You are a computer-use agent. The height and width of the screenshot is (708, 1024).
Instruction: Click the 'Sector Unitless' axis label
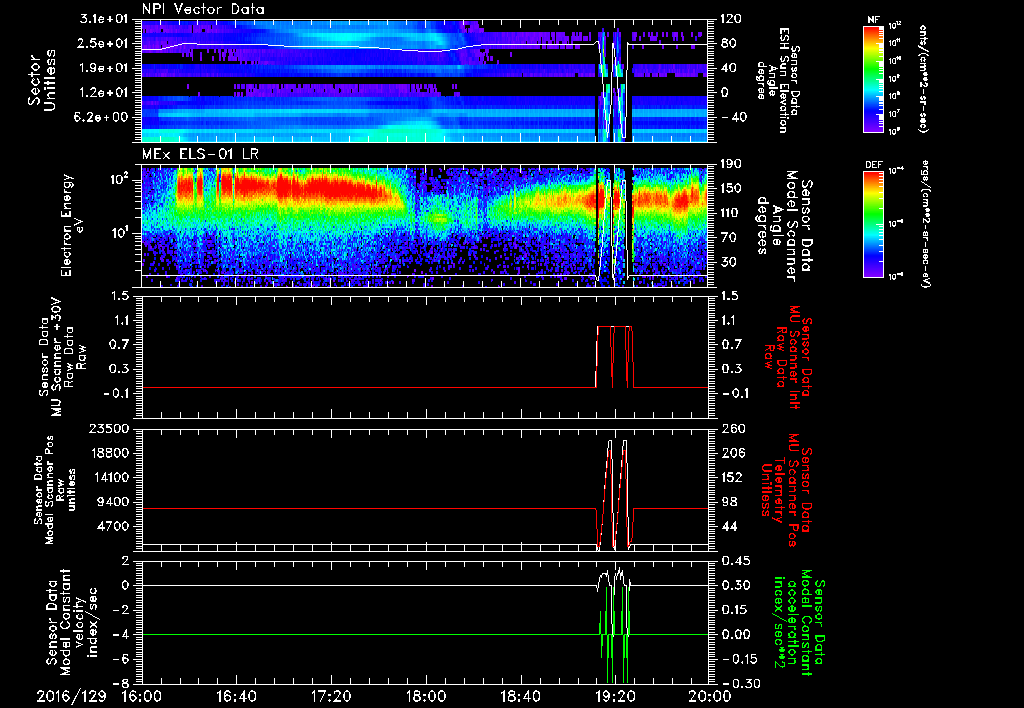click(42, 80)
